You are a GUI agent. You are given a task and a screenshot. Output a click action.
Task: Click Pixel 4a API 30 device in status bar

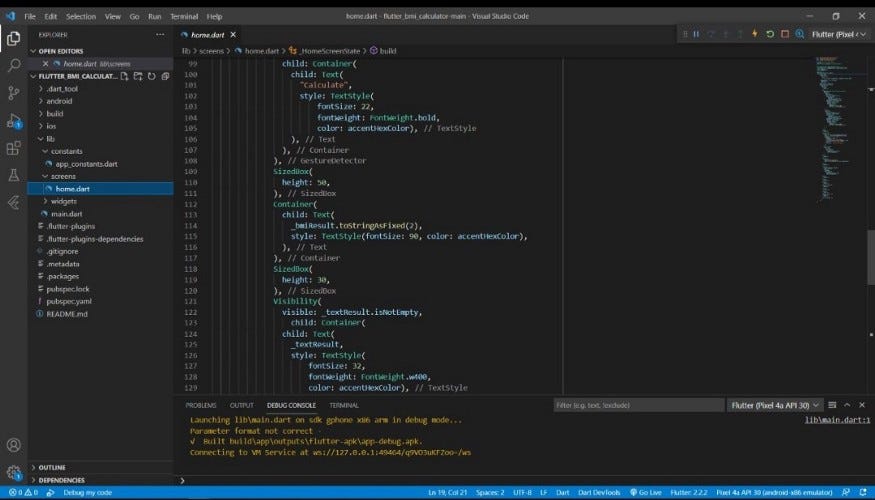coord(774,493)
